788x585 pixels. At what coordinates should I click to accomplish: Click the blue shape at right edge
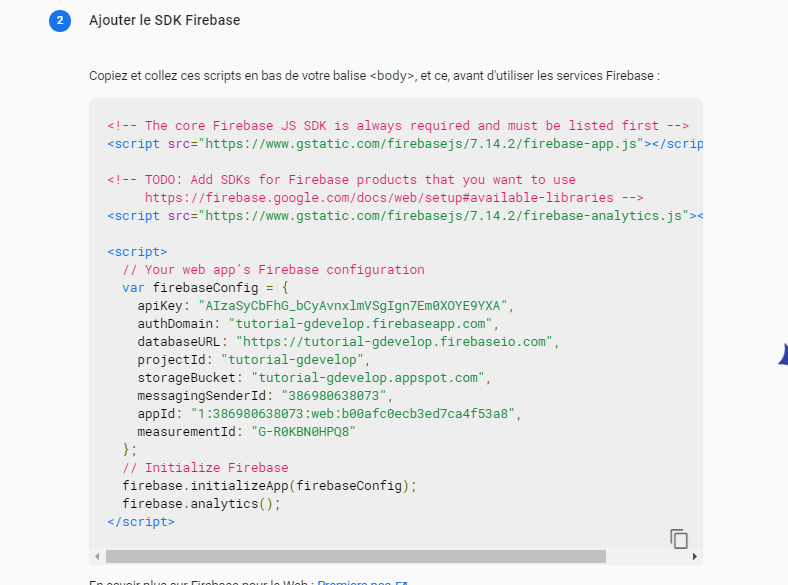click(x=782, y=352)
